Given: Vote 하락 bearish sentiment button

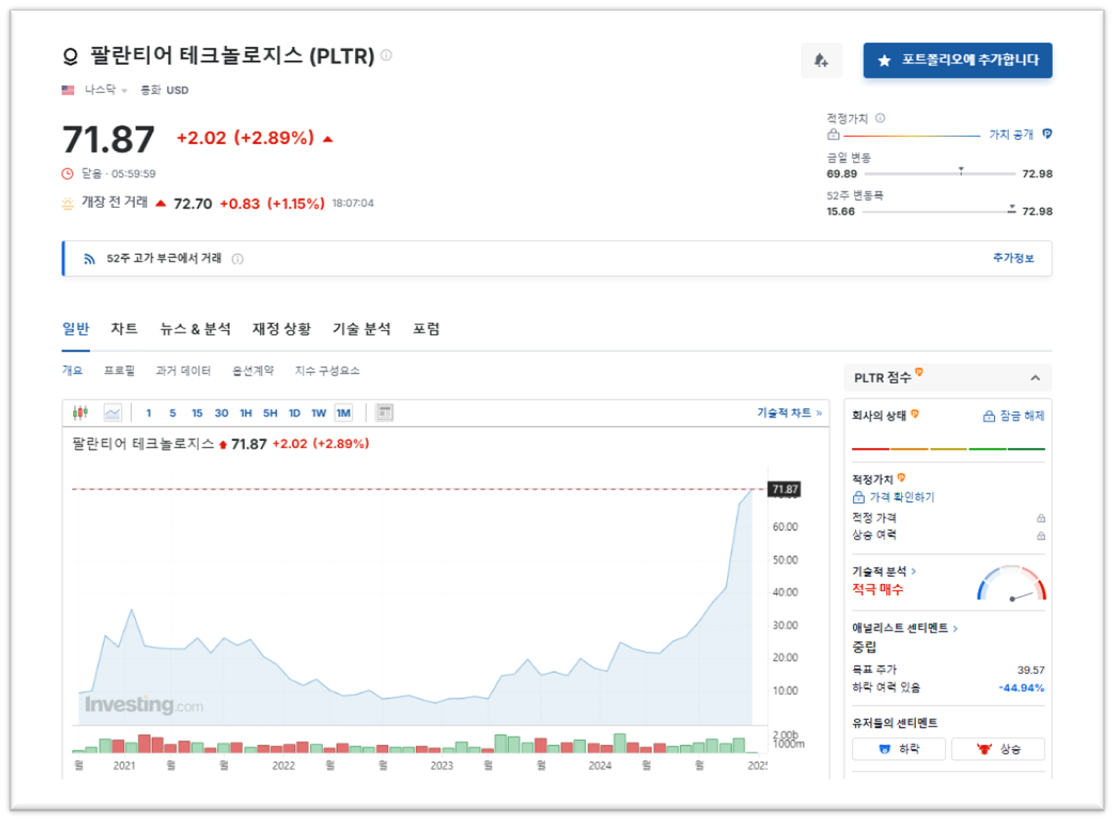Looking at the screenshot, I should (x=899, y=749).
